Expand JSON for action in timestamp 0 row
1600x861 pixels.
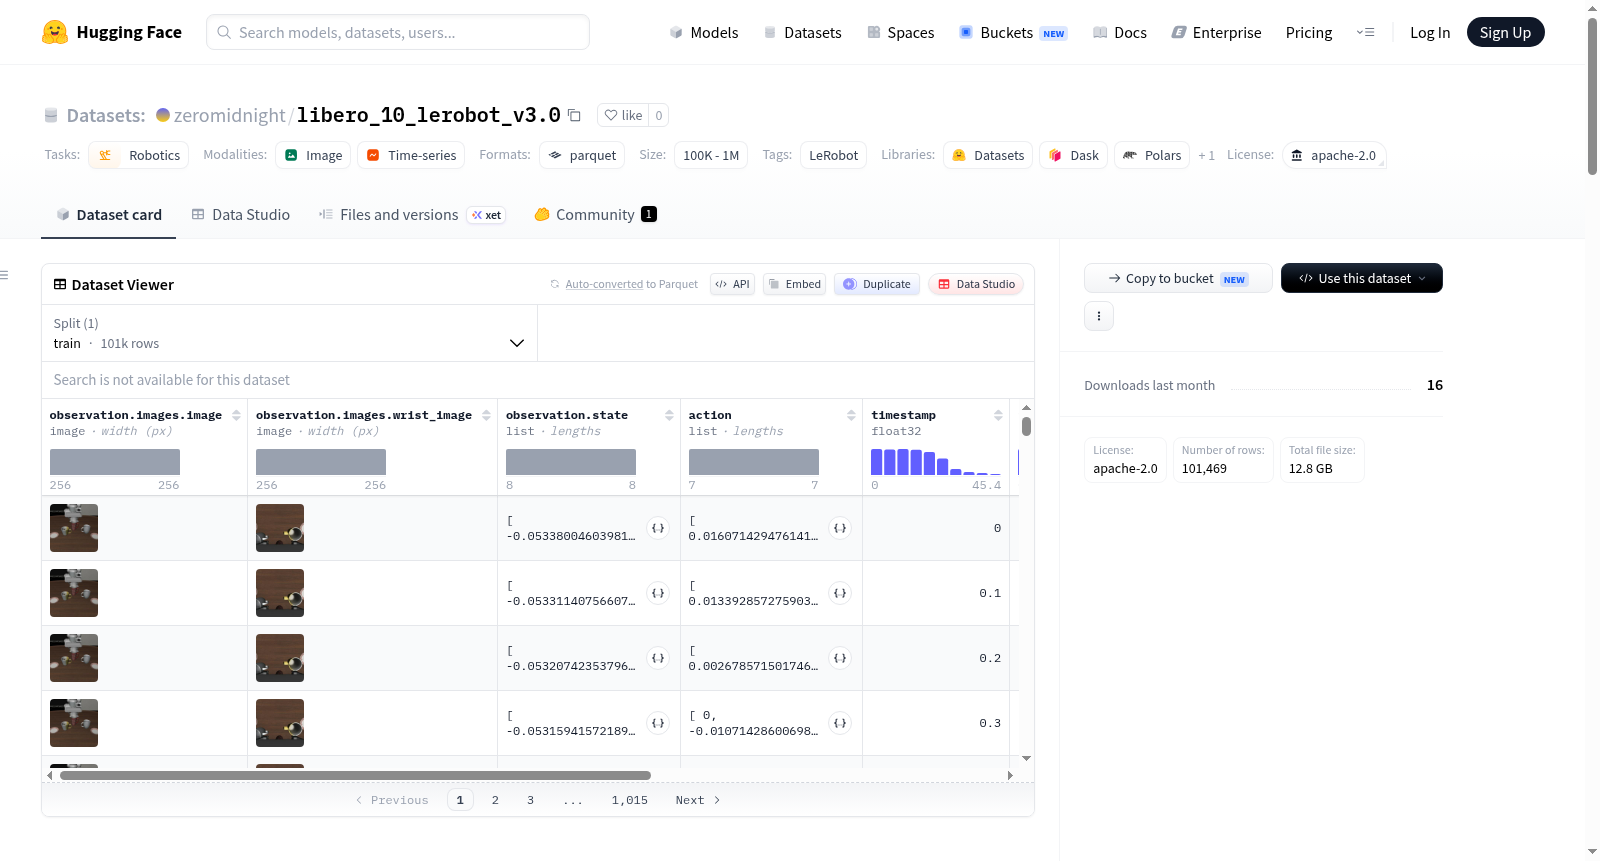coord(840,528)
